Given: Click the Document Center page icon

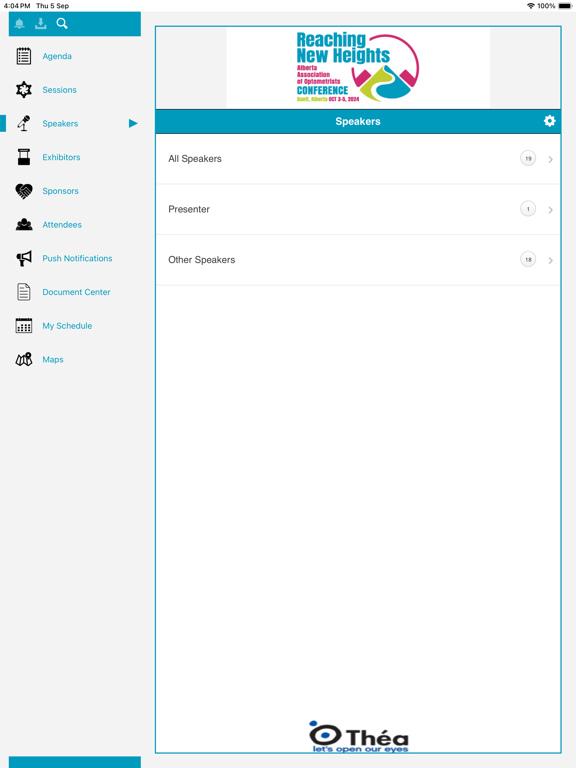Looking at the screenshot, I should (x=24, y=292).
